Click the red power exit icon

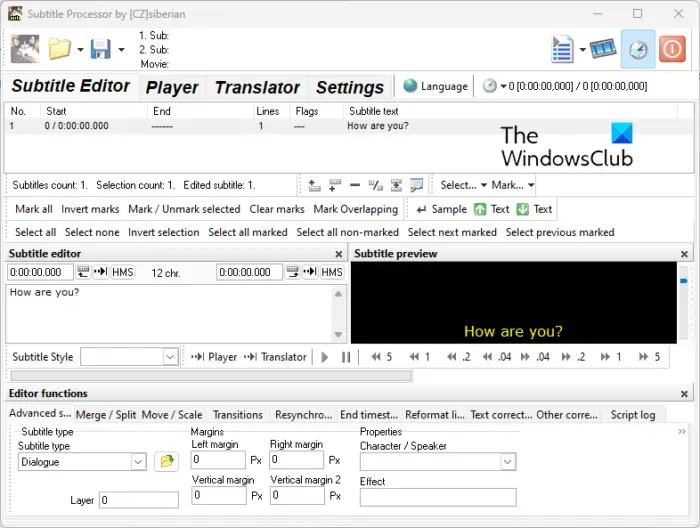point(672,49)
